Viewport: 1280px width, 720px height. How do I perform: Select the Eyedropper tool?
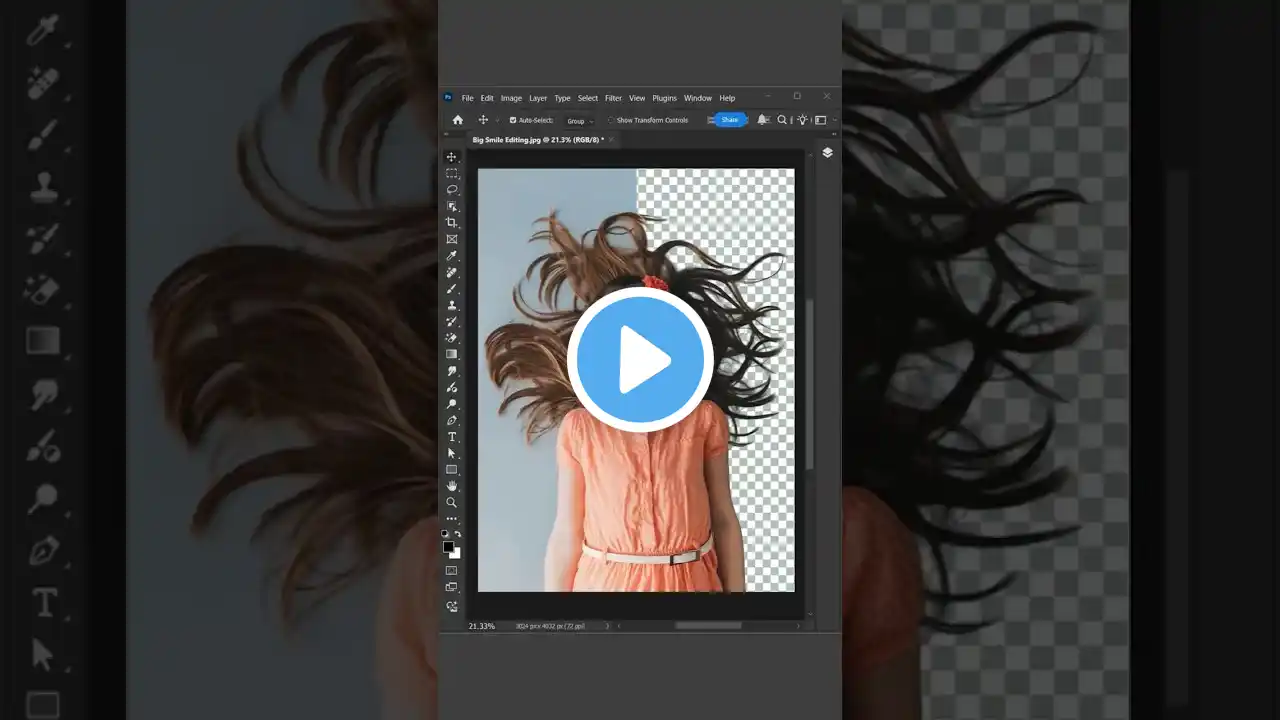[452, 256]
